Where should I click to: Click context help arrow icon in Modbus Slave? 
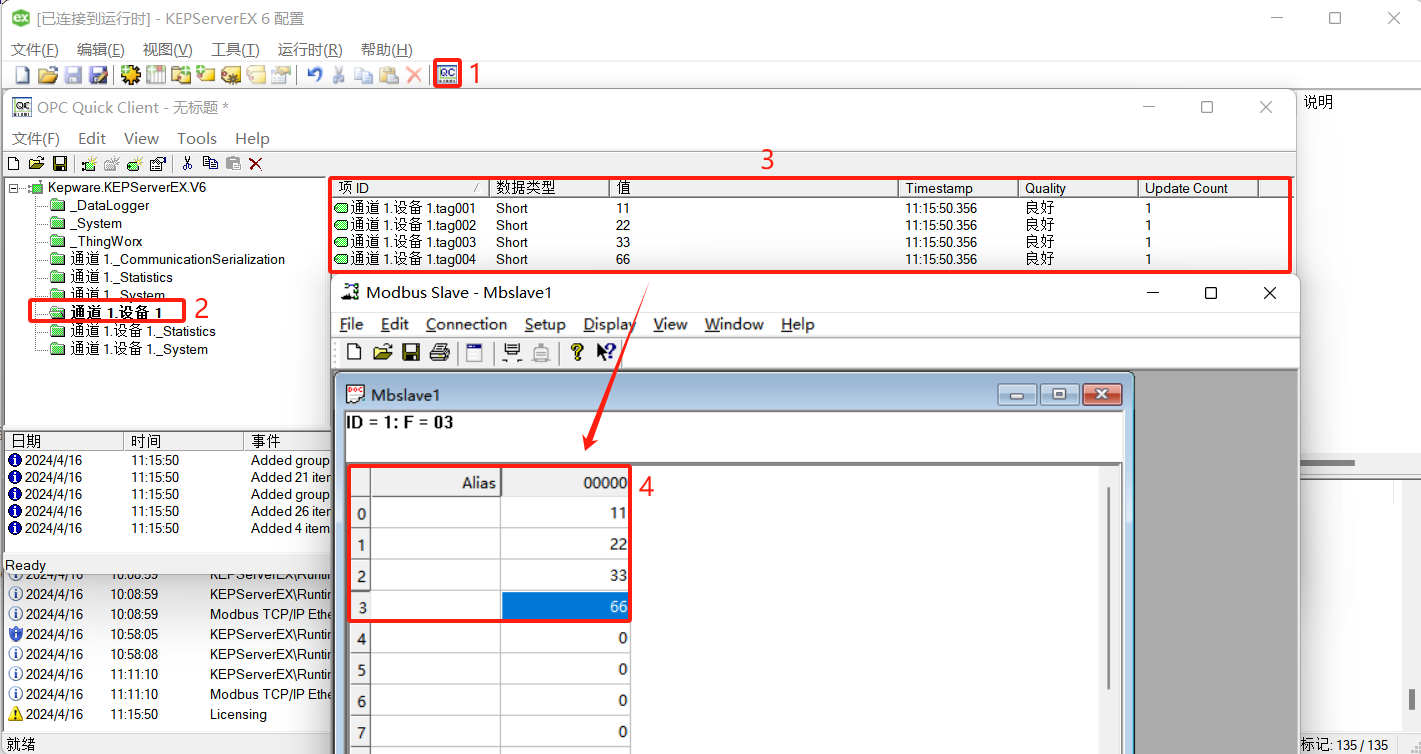[606, 352]
